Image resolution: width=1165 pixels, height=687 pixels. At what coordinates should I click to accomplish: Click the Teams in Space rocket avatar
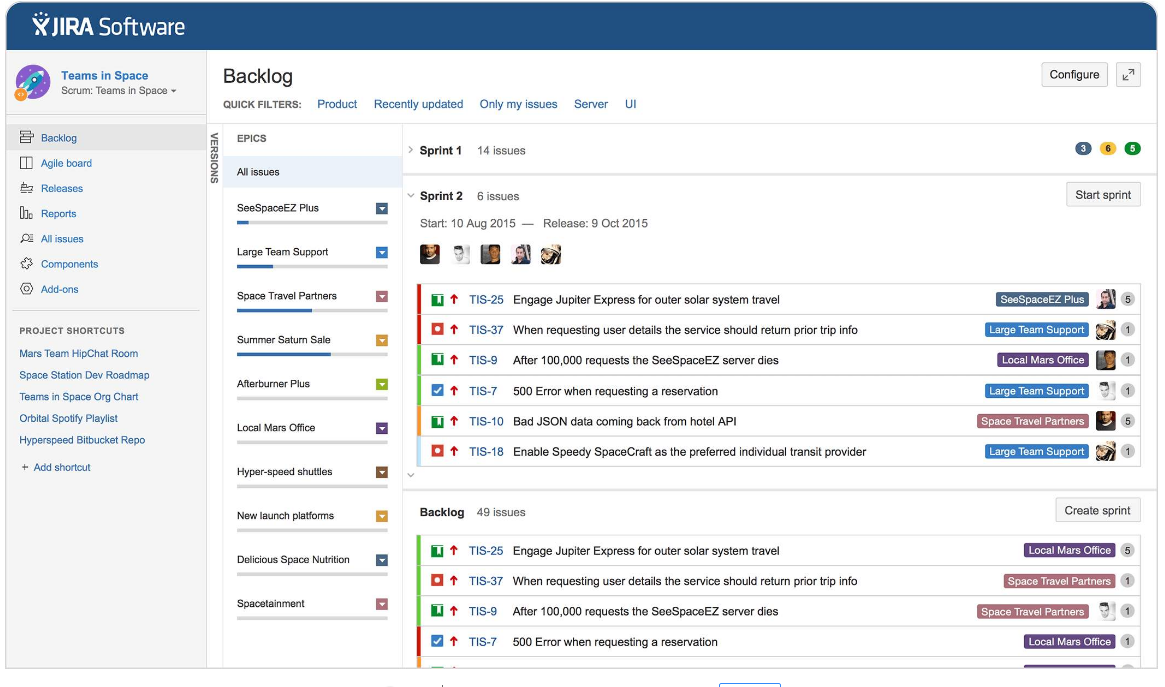(x=33, y=82)
